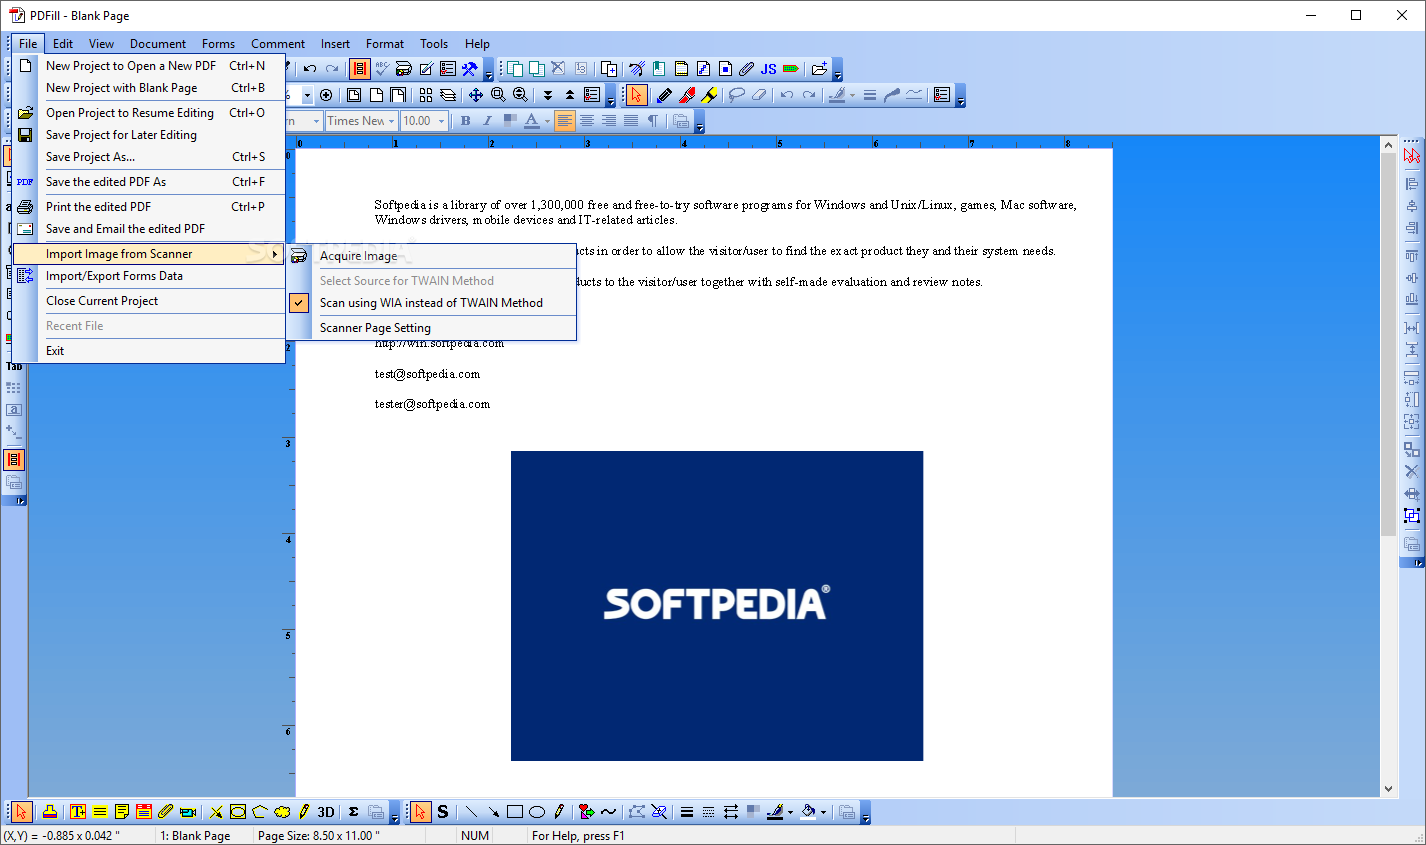The image size is (1426, 845).
Task: Choose Close Current Project
Action: coord(149,301)
